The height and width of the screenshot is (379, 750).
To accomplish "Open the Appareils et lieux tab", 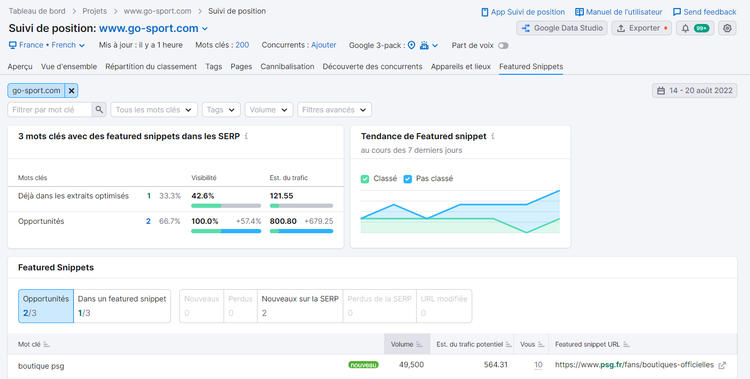I will pos(461,67).
